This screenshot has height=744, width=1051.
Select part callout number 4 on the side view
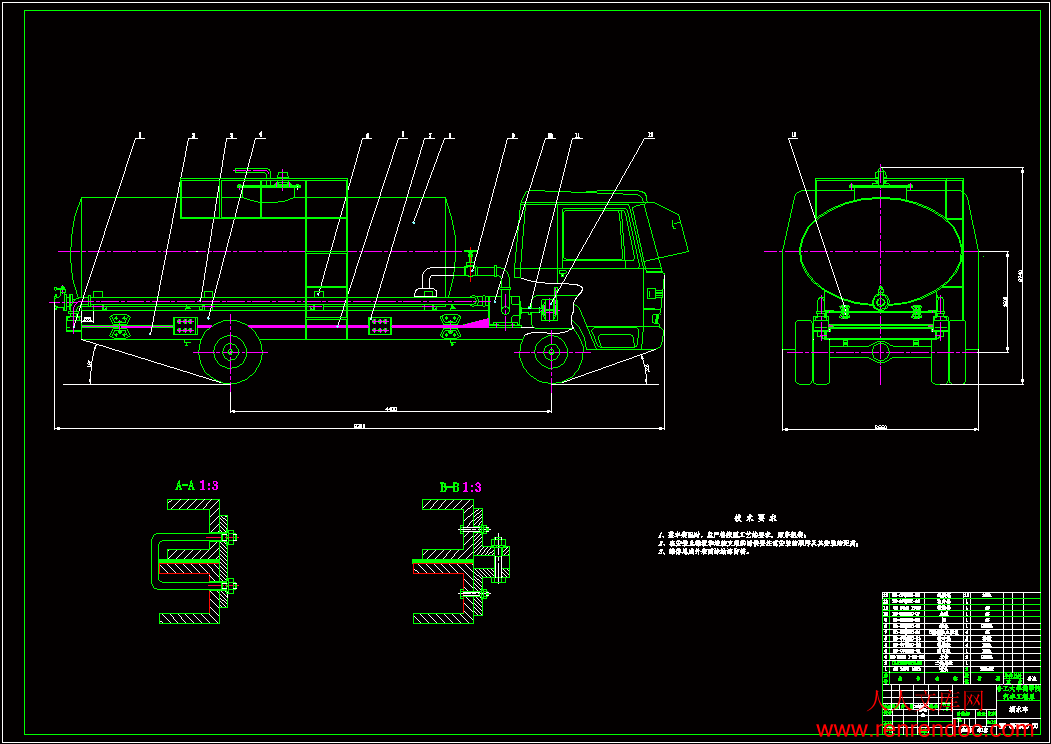[x=261, y=135]
